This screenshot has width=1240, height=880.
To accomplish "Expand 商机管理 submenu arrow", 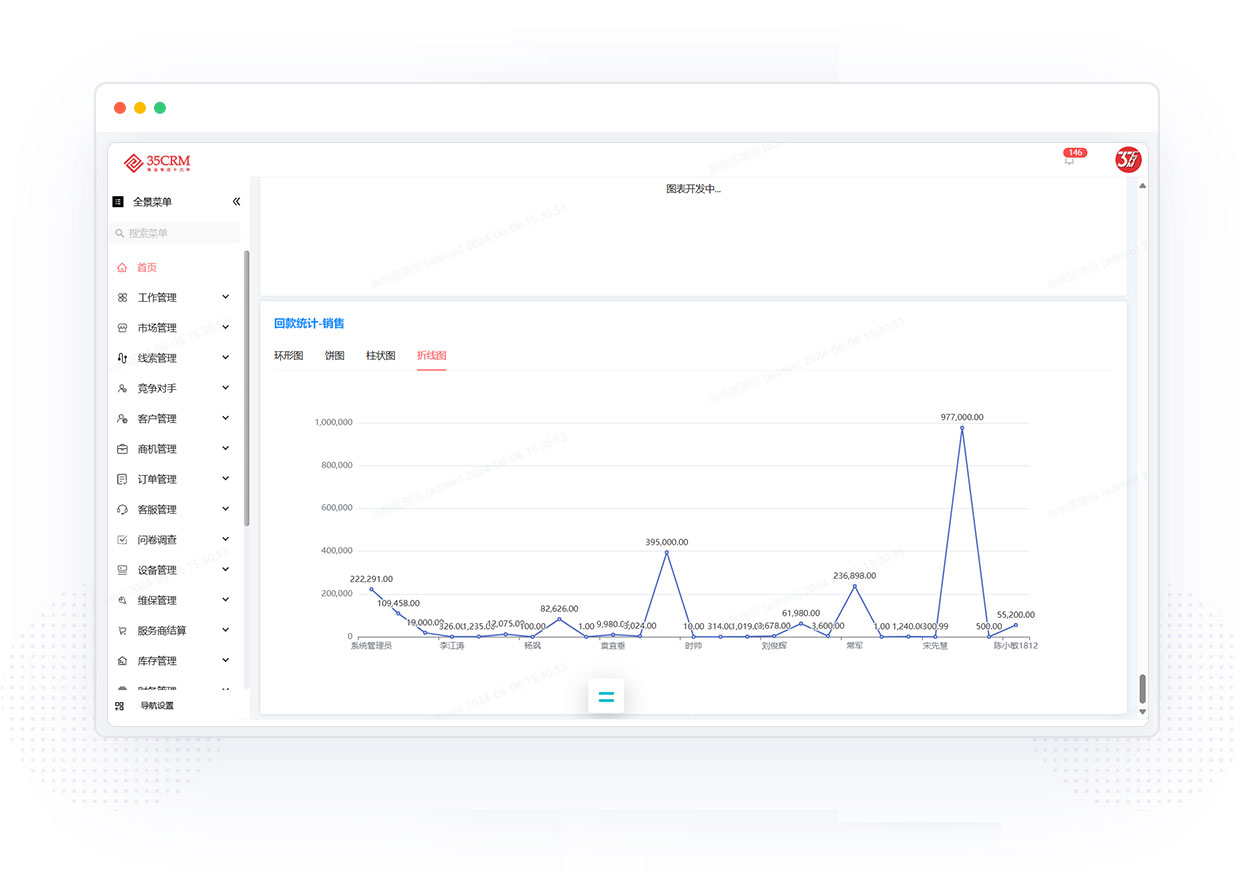I will [x=226, y=448].
